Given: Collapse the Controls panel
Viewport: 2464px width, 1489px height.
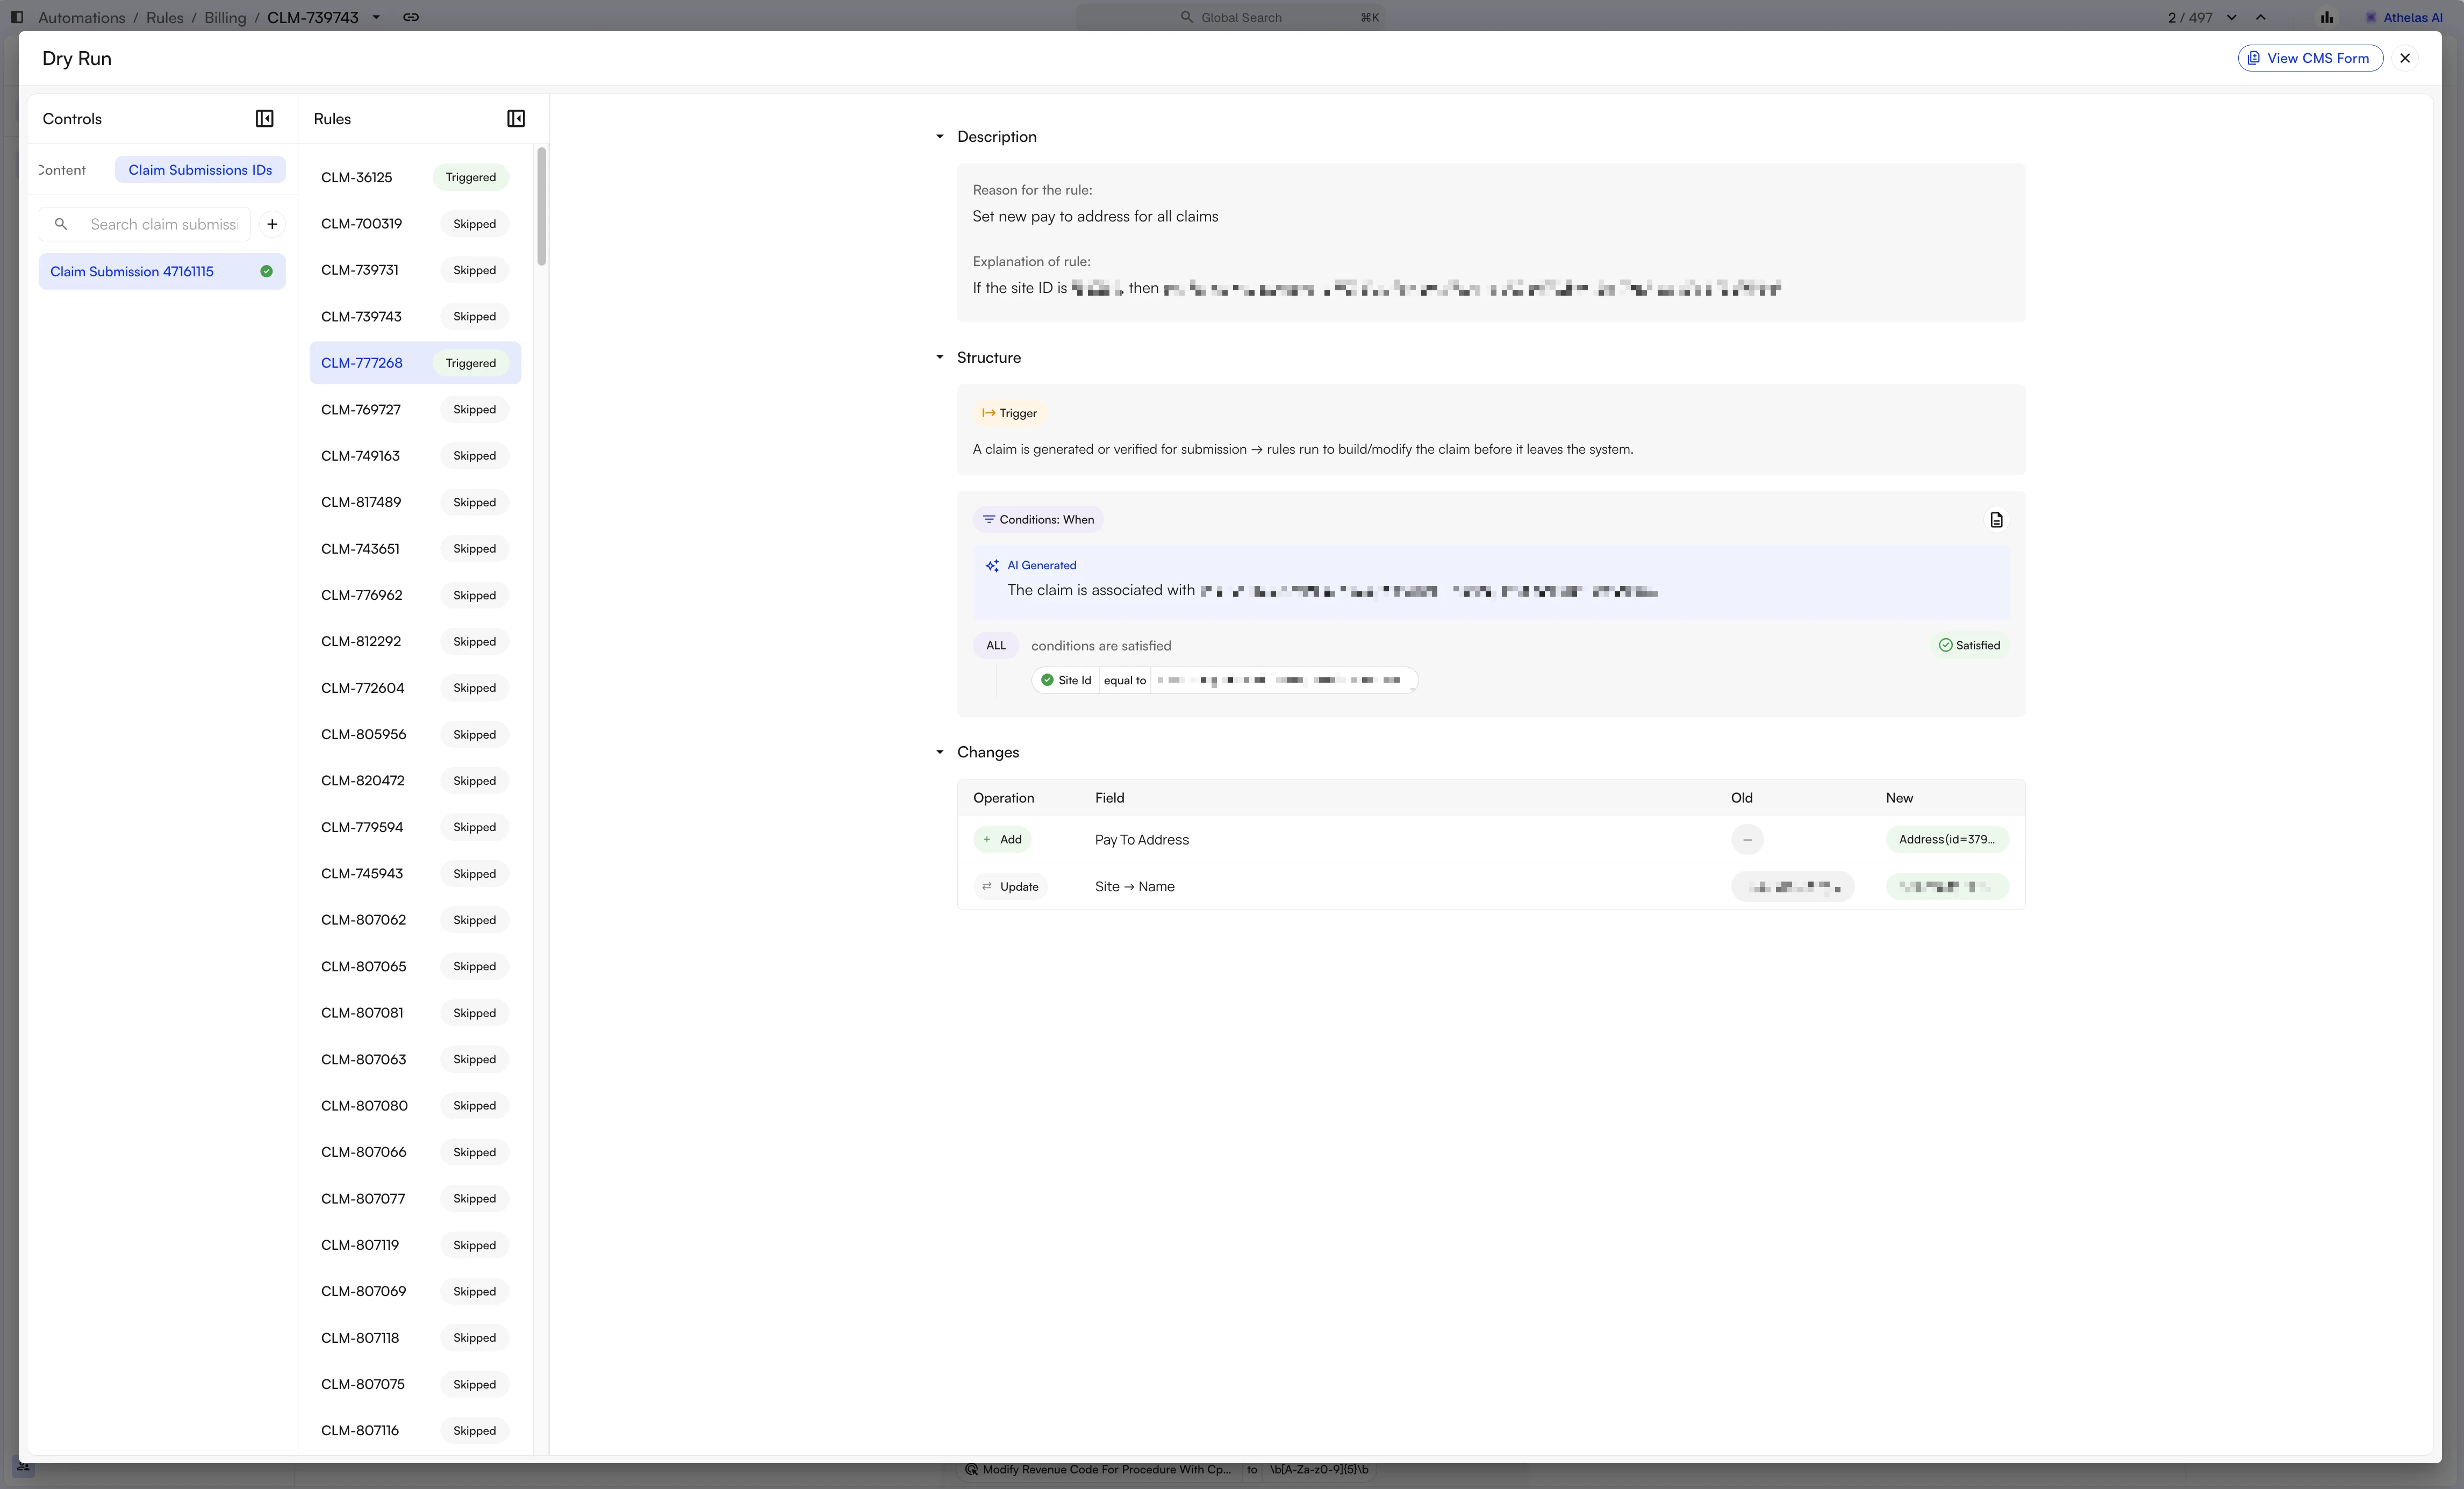Looking at the screenshot, I should (x=264, y=119).
